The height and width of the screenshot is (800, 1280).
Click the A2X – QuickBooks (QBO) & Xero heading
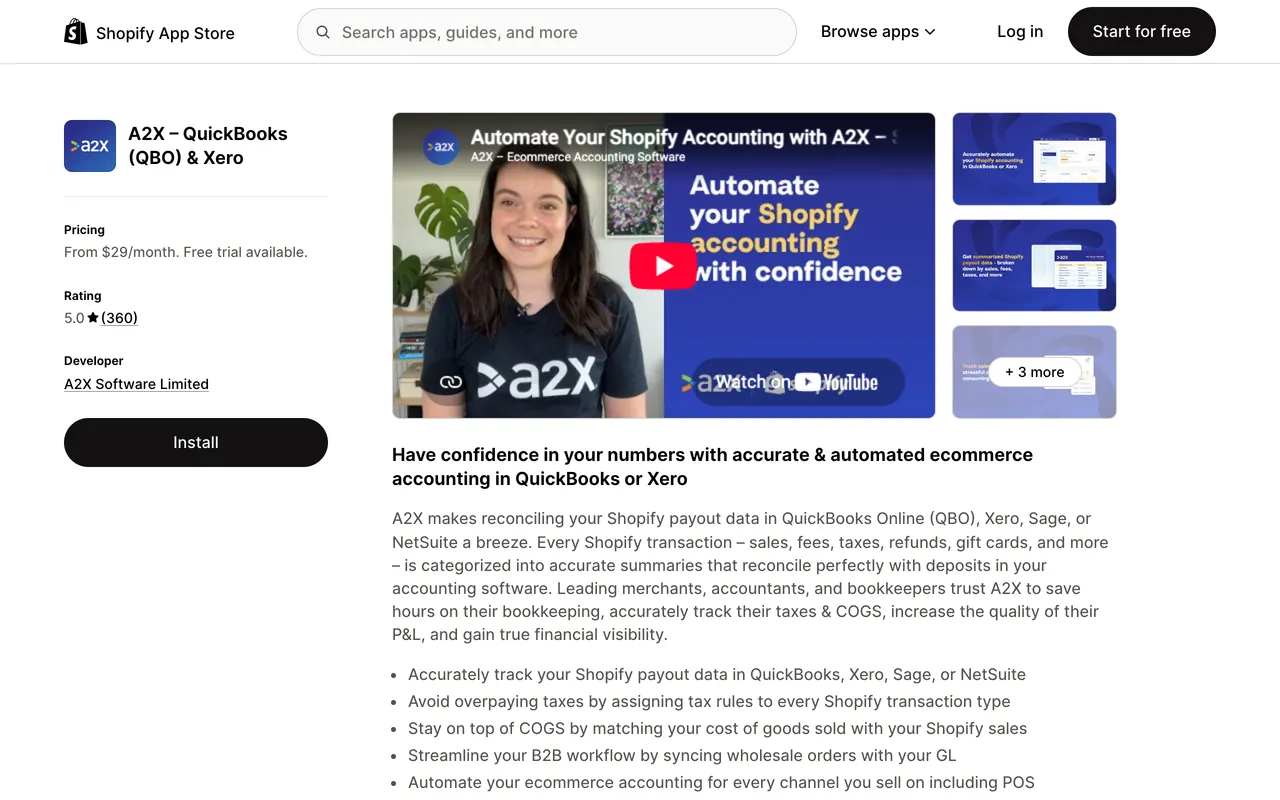(x=208, y=146)
